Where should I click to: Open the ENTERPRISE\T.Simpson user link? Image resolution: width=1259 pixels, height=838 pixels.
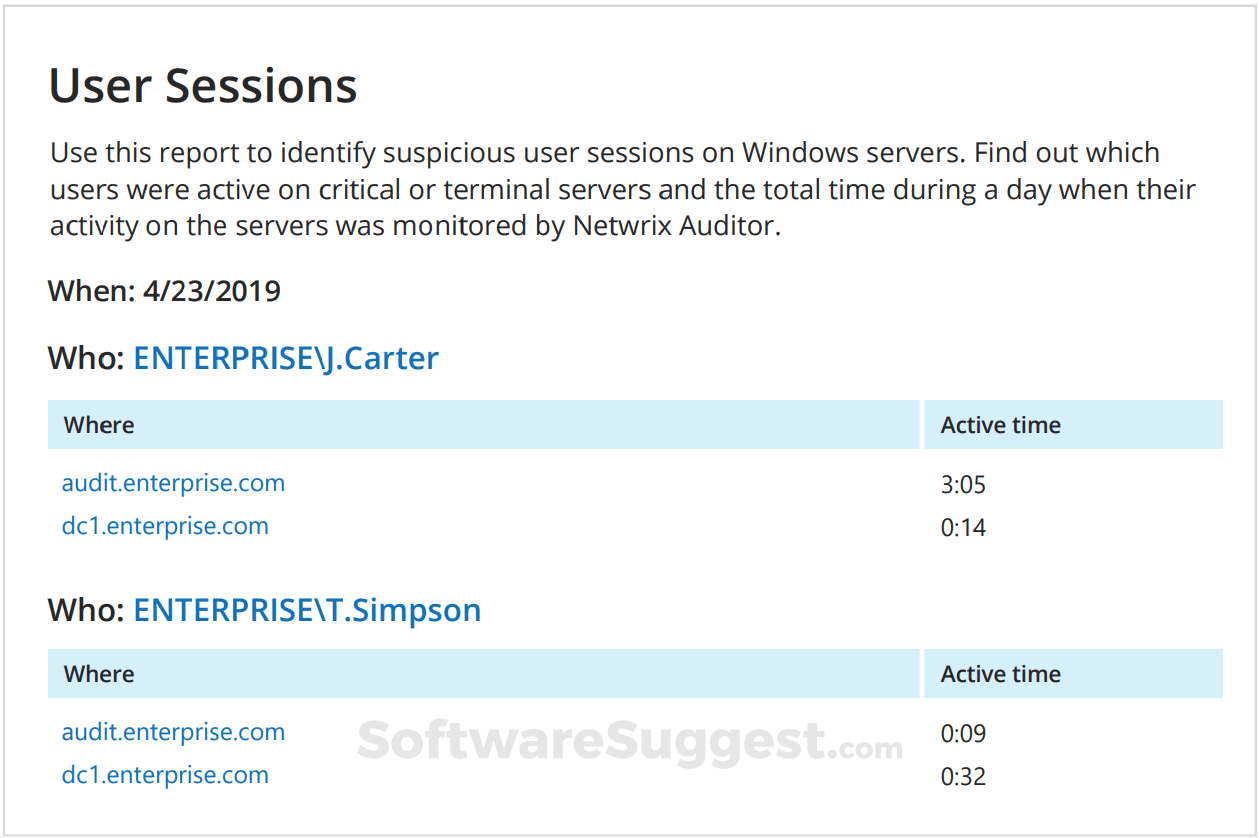pyautogui.click(x=307, y=610)
